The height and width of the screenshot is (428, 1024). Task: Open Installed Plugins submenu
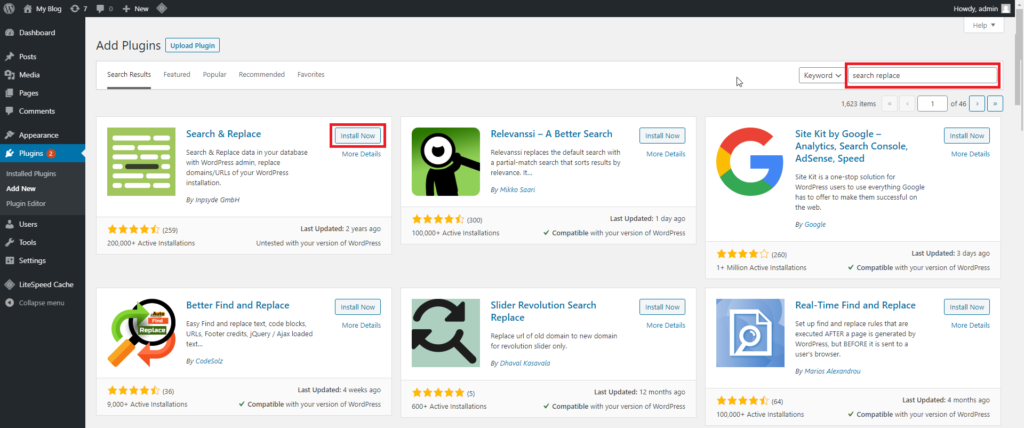tap(31, 174)
